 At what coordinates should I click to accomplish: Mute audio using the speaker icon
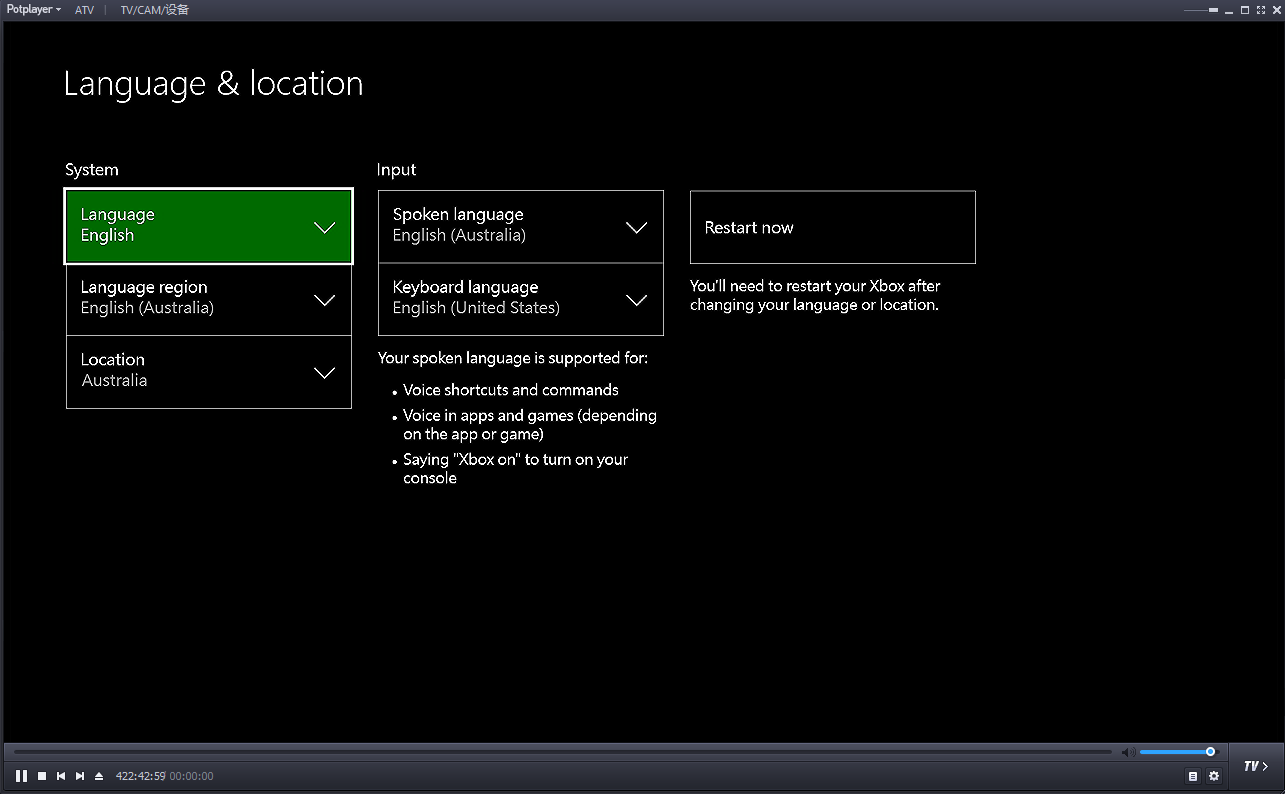(1127, 752)
